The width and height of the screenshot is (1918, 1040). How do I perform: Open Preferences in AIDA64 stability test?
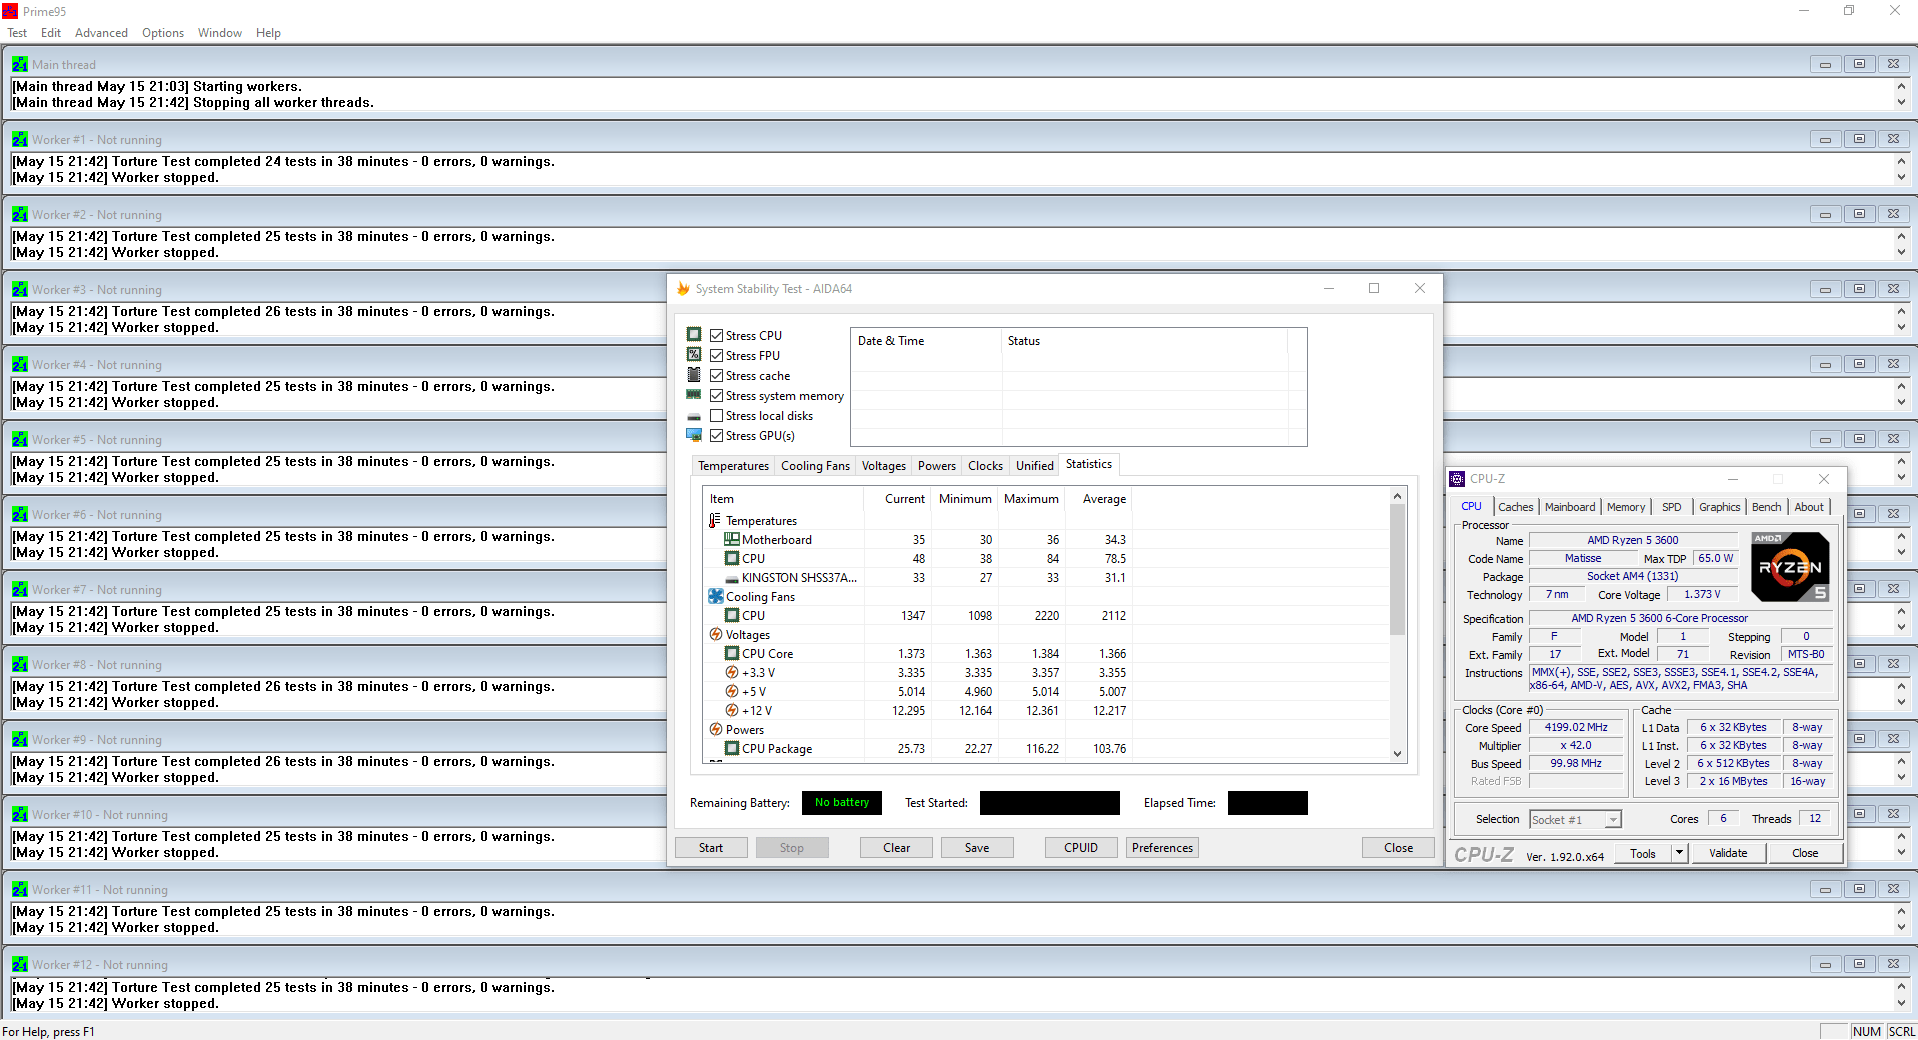coord(1162,848)
